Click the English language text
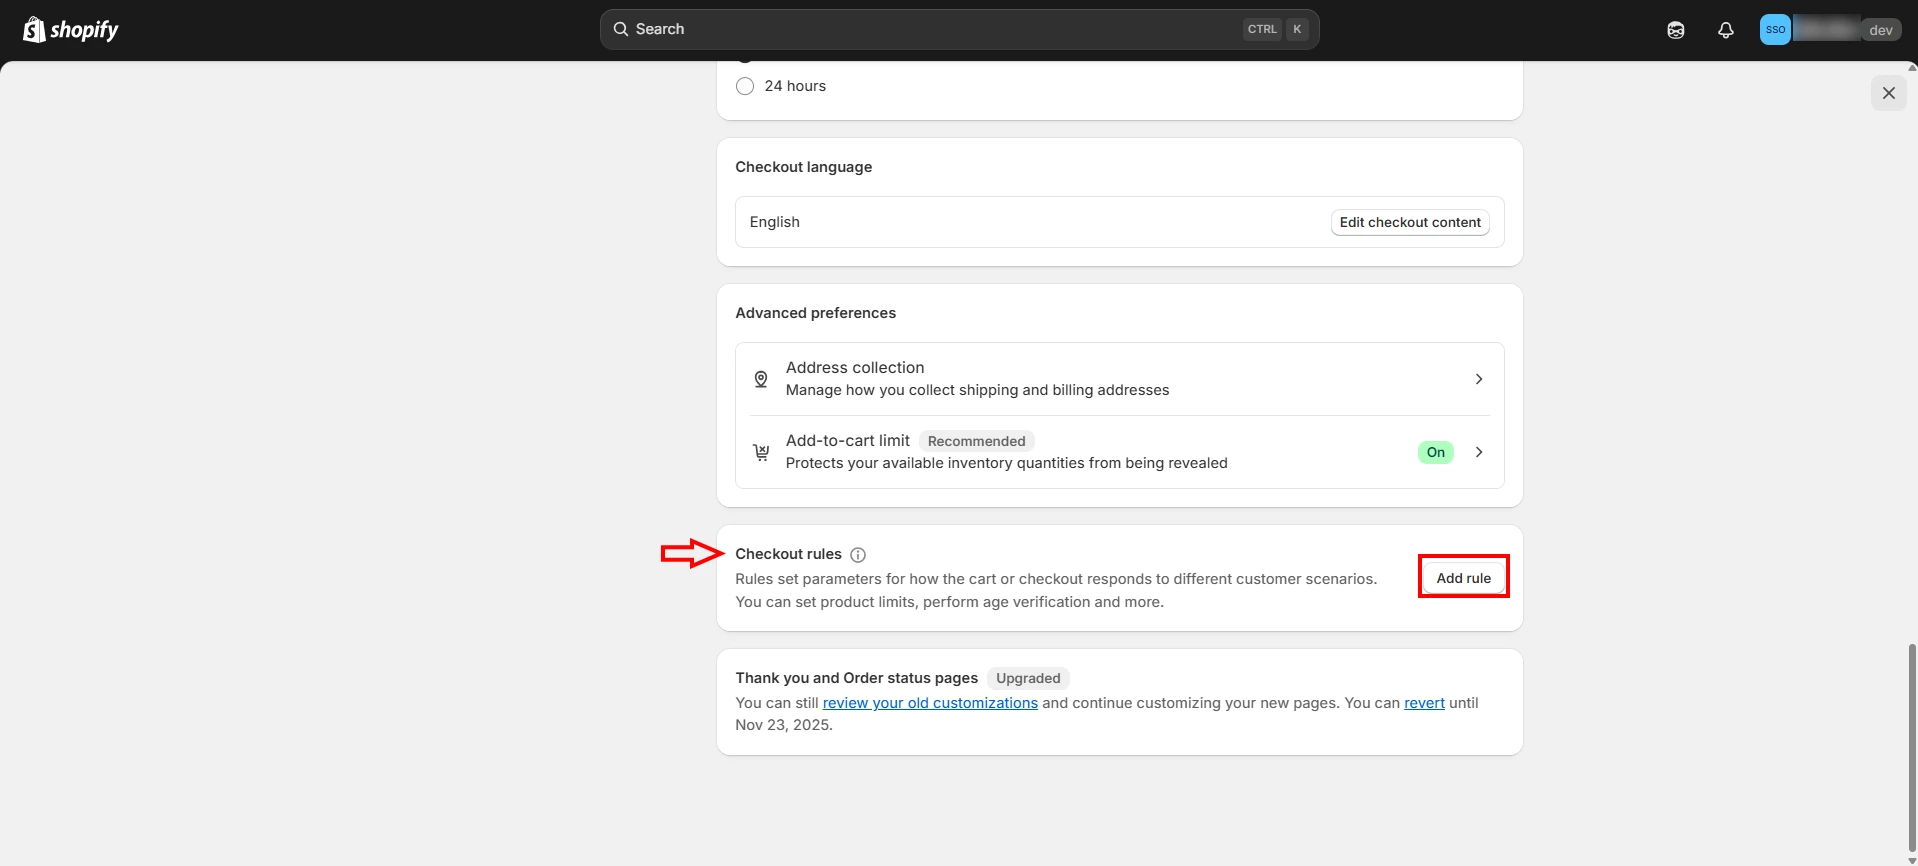1918x866 pixels. (x=775, y=222)
